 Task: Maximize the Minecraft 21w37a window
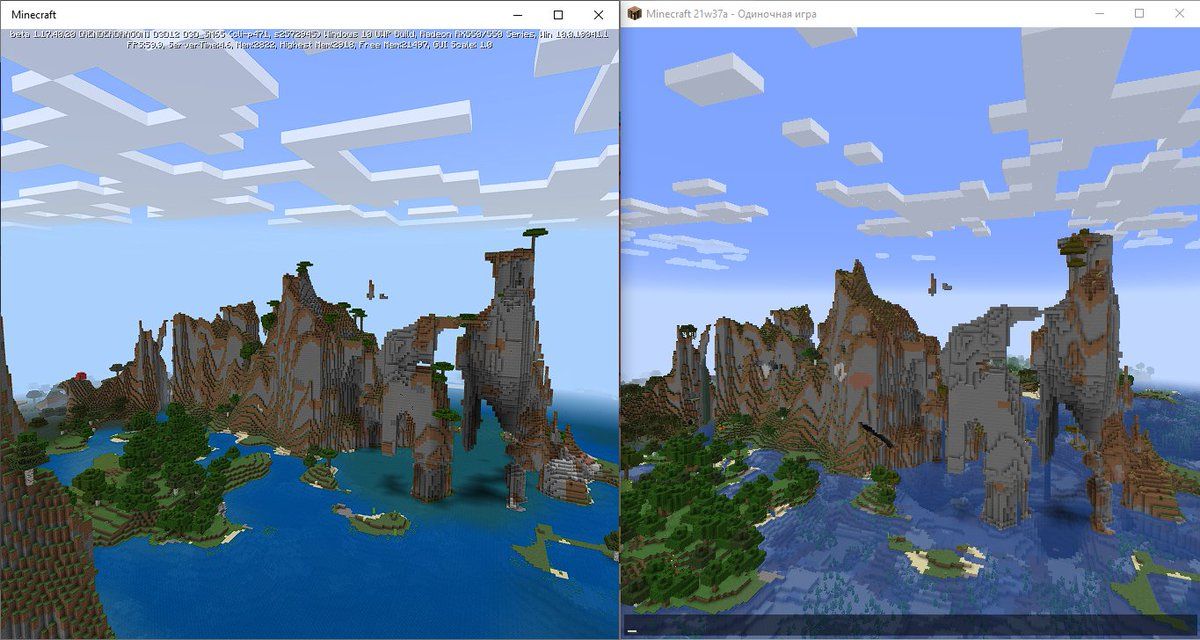coord(1139,14)
